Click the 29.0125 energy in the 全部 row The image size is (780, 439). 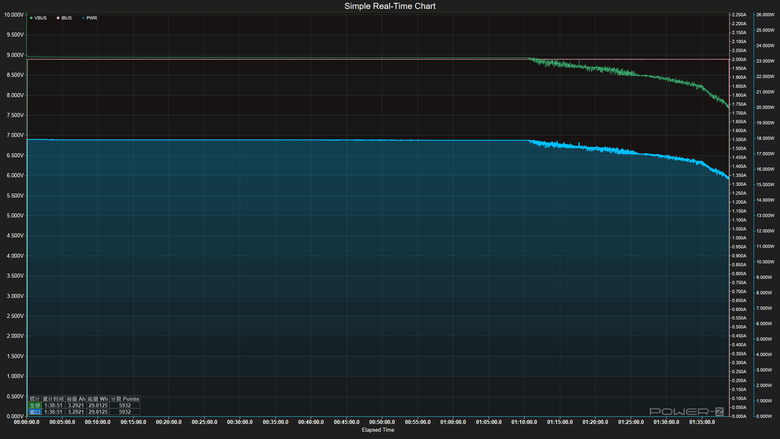tap(98, 405)
